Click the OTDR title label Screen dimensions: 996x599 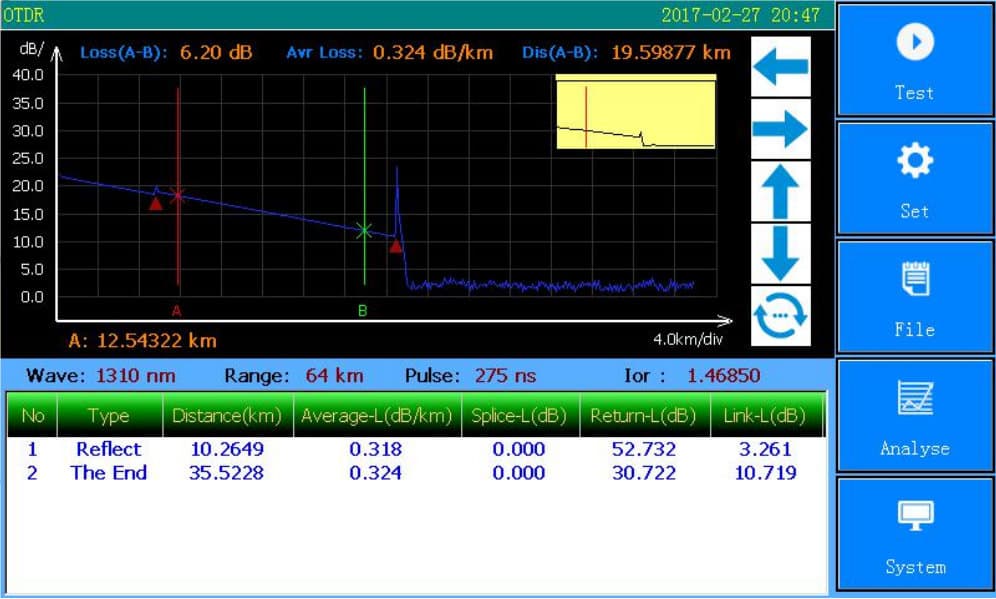pyautogui.click(x=24, y=15)
